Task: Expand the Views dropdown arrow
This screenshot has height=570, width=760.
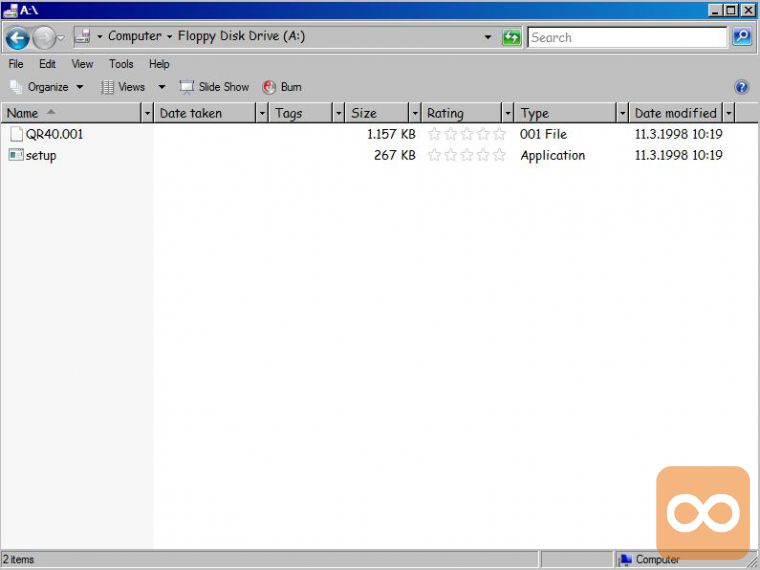Action: 162,87
